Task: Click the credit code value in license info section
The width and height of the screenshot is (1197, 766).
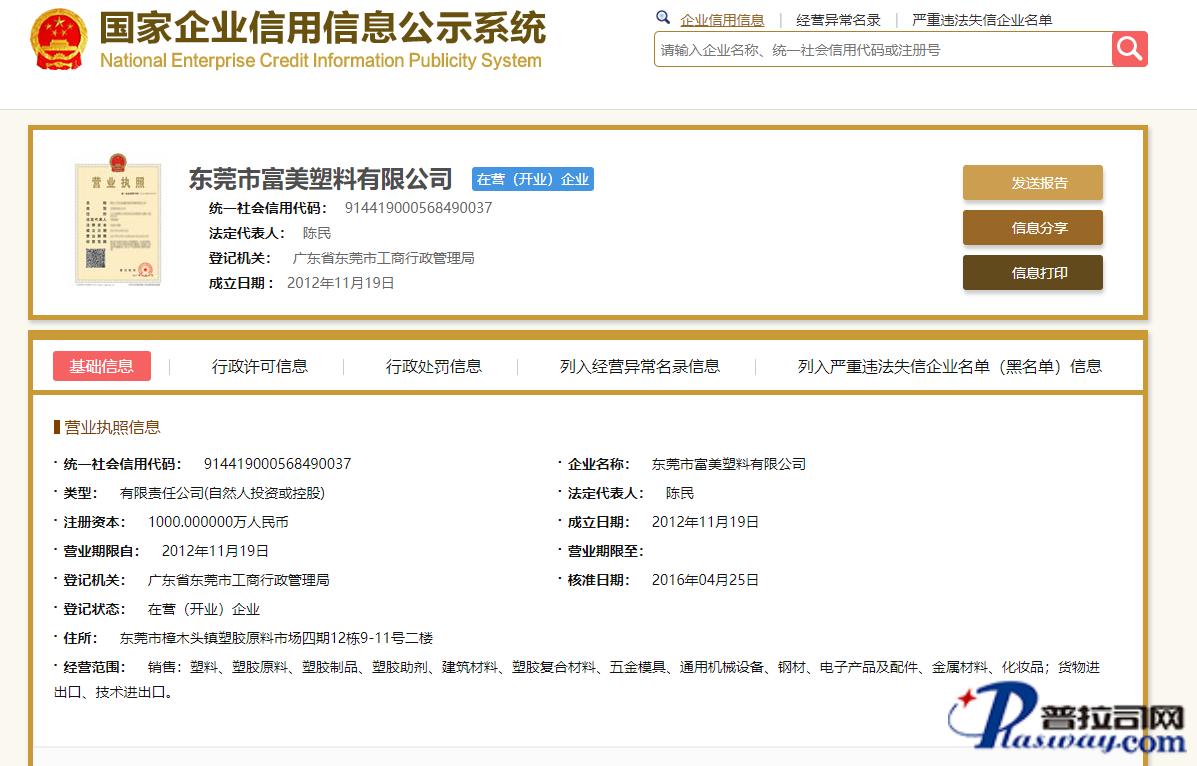Action: (277, 464)
